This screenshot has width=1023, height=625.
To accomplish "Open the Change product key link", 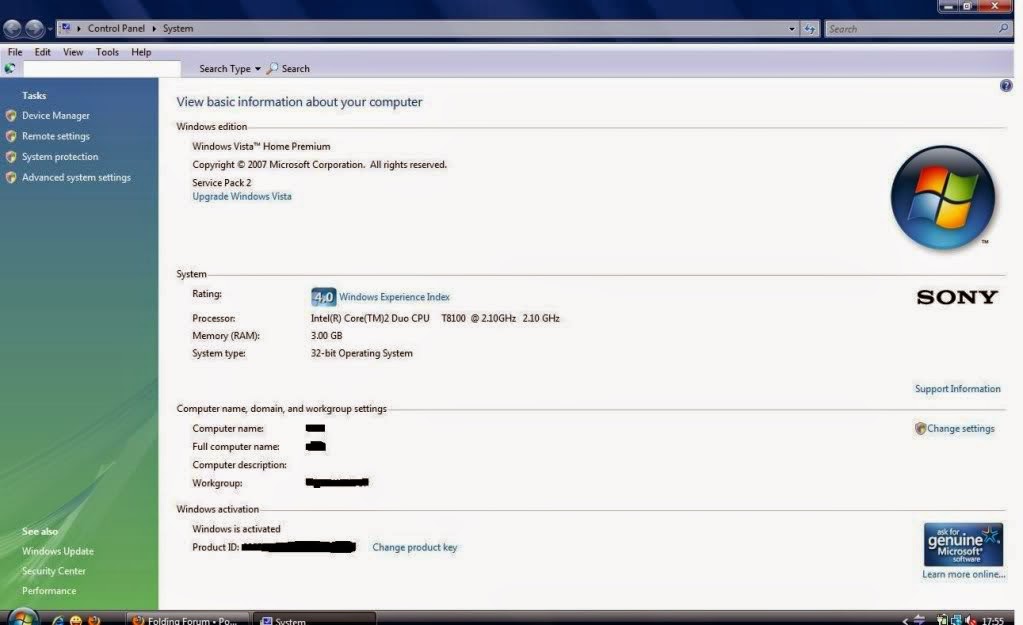I will point(414,547).
